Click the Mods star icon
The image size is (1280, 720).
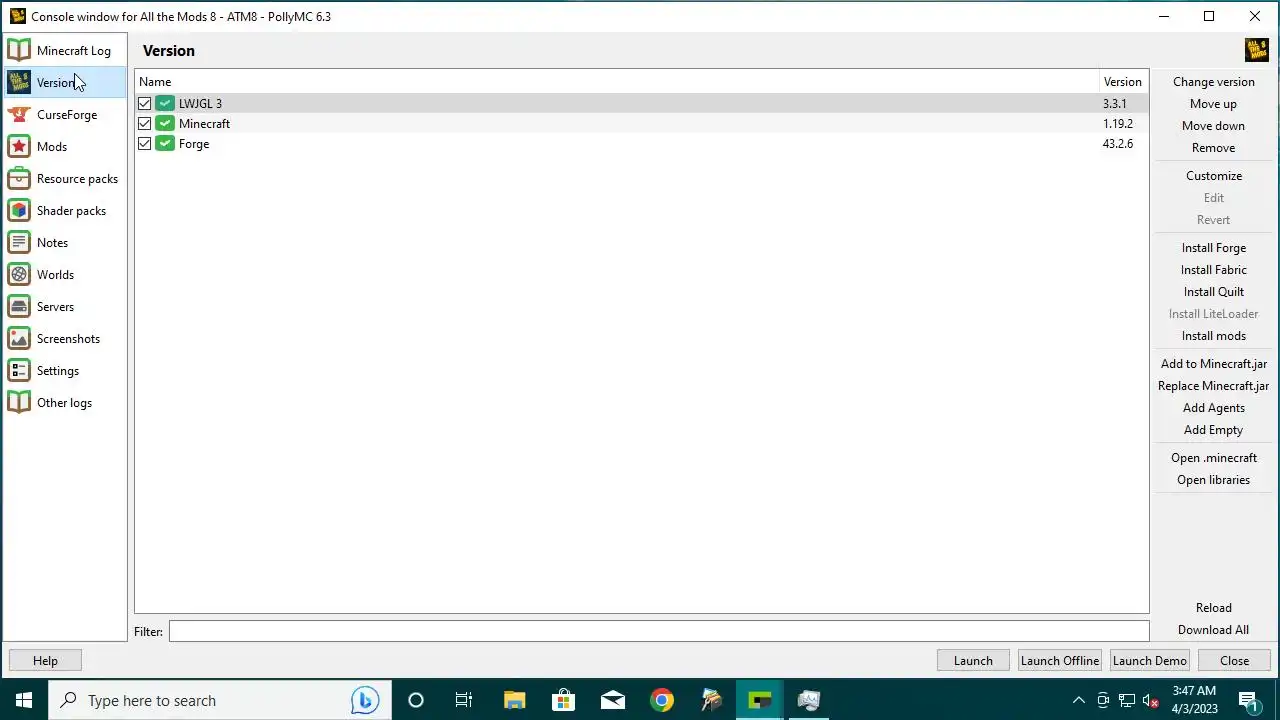[19, 147]
